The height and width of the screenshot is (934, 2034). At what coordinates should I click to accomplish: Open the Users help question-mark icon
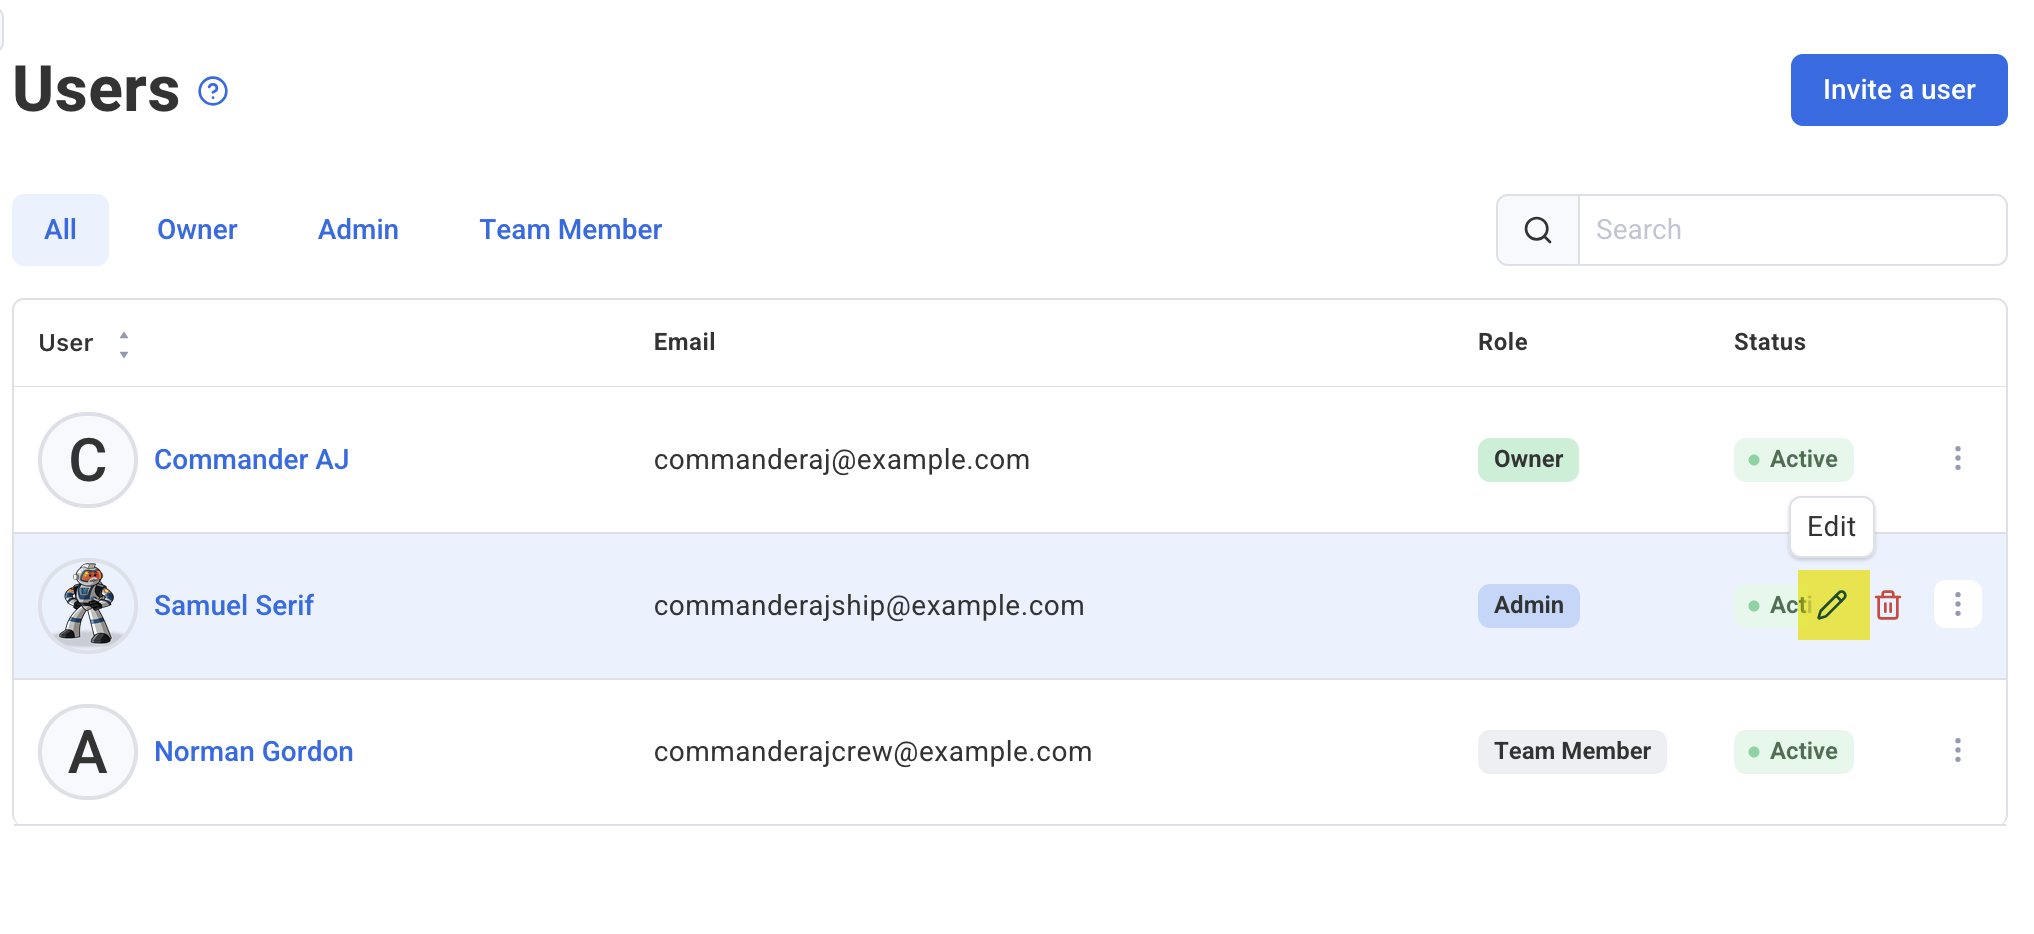(213, 91)
